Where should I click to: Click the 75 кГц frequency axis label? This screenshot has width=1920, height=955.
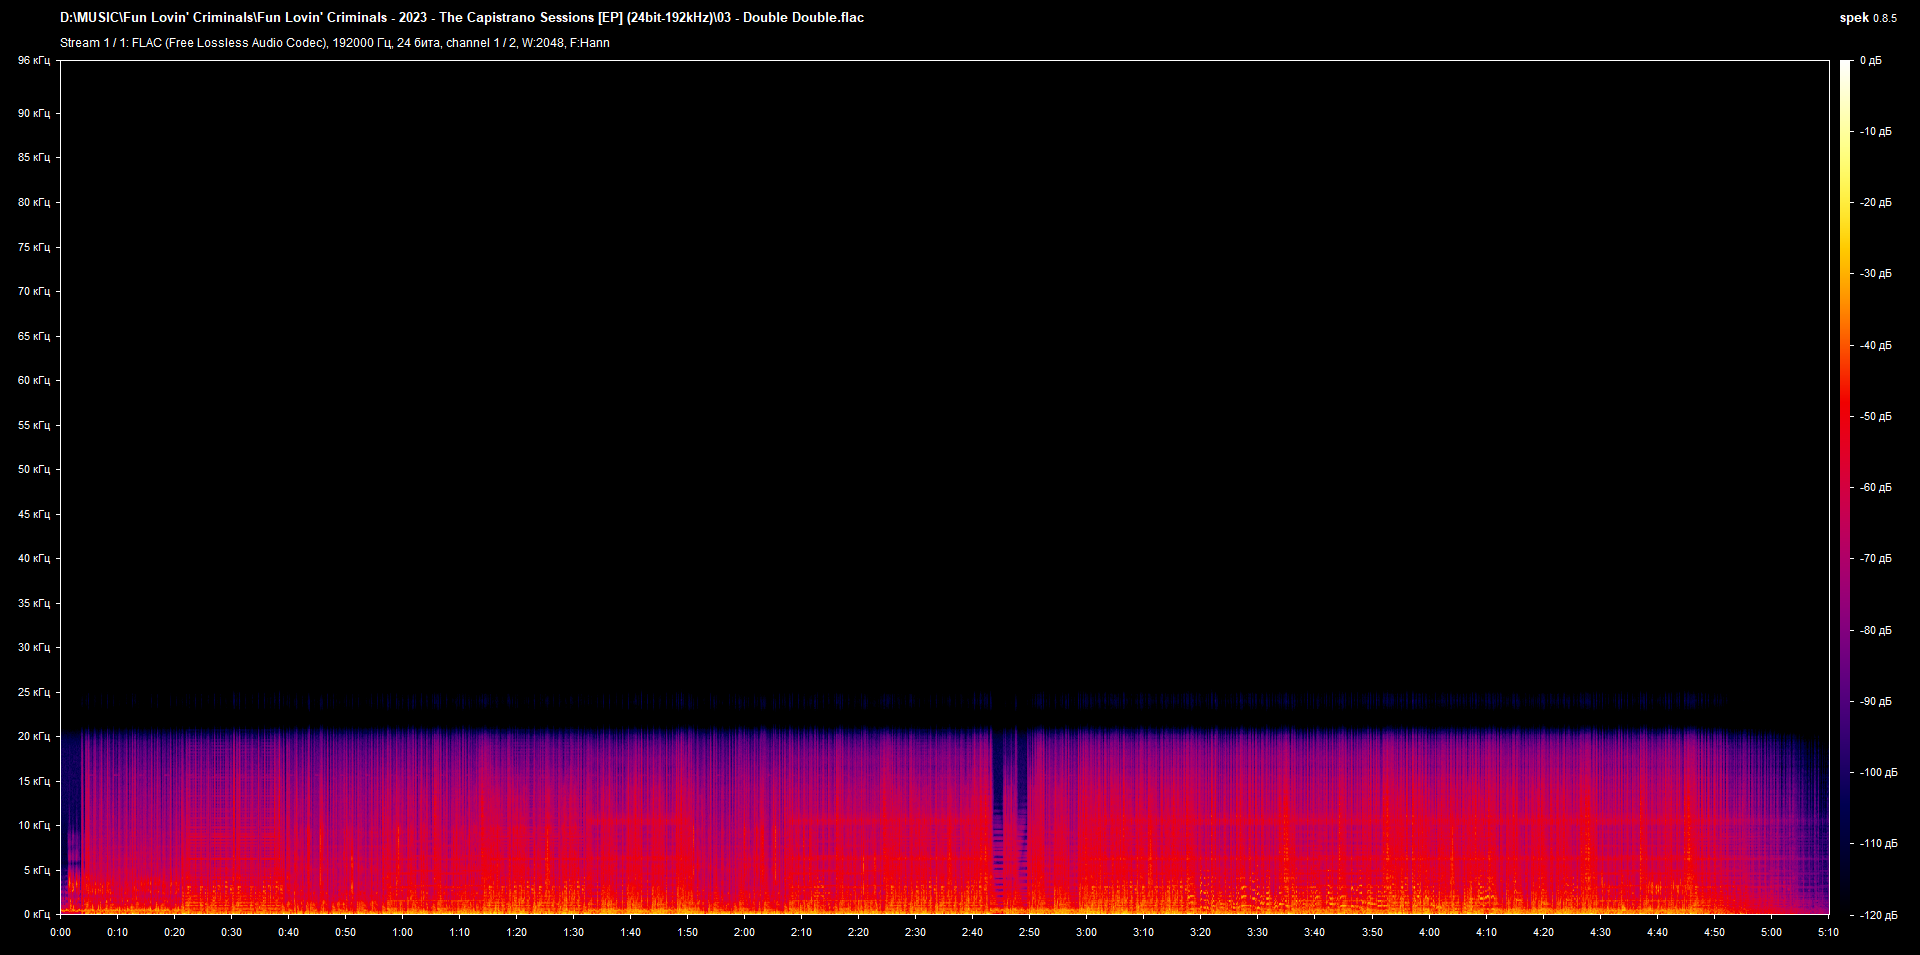pos(33,247)
